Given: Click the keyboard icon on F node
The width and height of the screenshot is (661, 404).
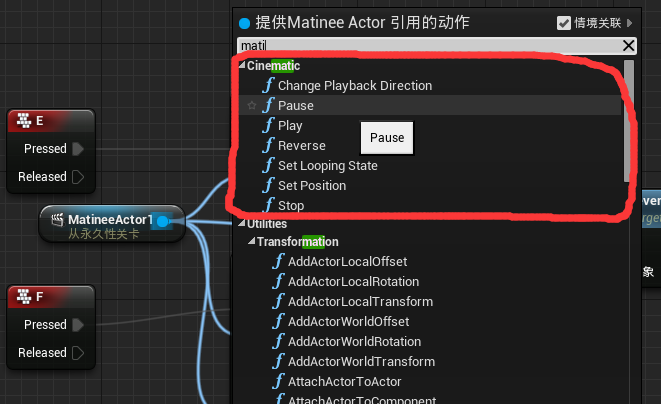Looking at the screenshot, I should click(x=24, y=296).
